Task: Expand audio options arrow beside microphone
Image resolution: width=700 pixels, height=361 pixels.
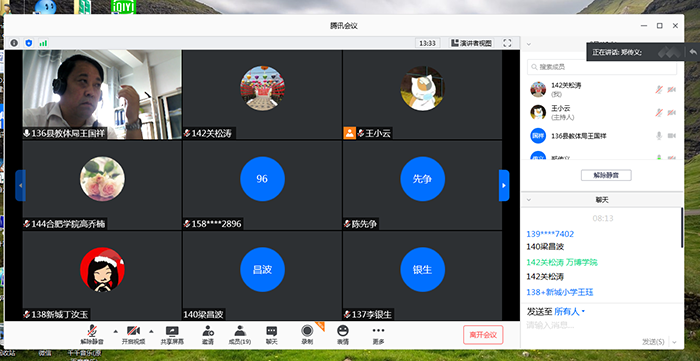Action: coord(116,331)
